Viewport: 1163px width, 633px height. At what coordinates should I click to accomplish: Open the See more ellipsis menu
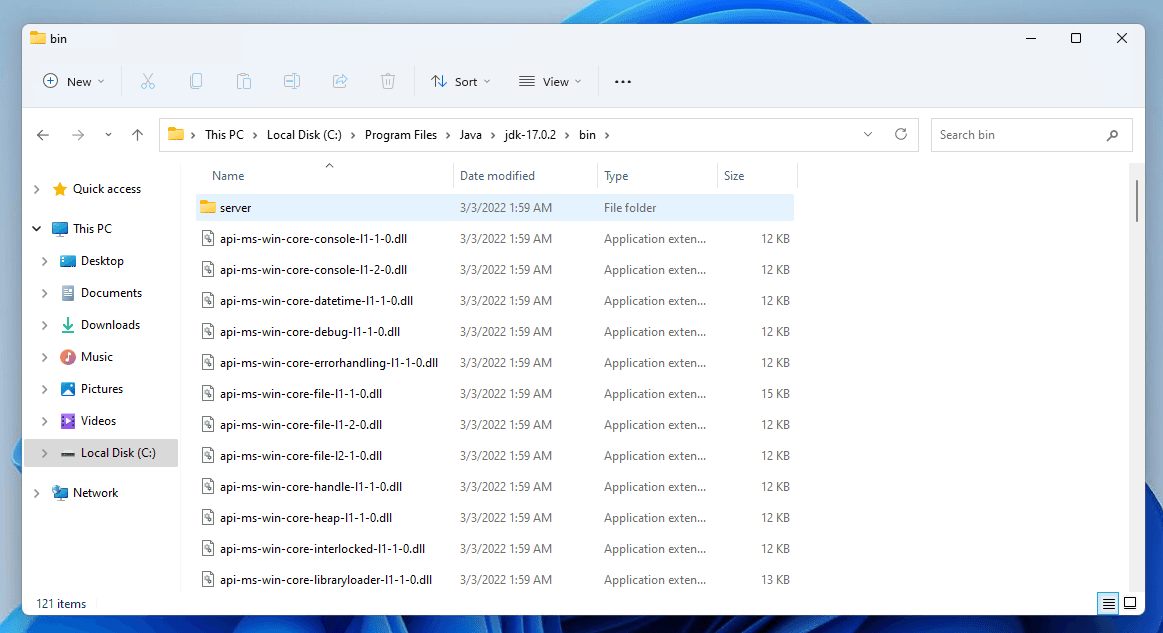tap(623, 82)
